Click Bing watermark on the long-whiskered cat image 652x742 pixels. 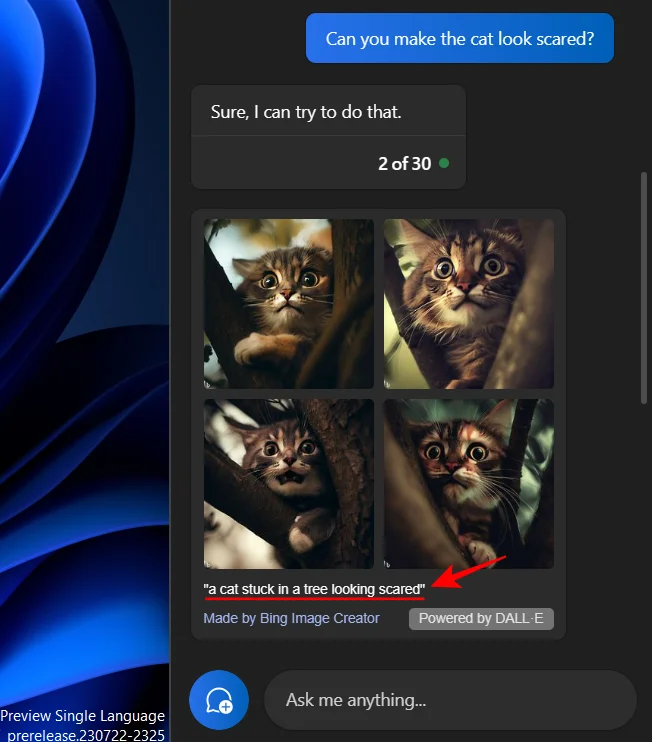coord(387,564)
